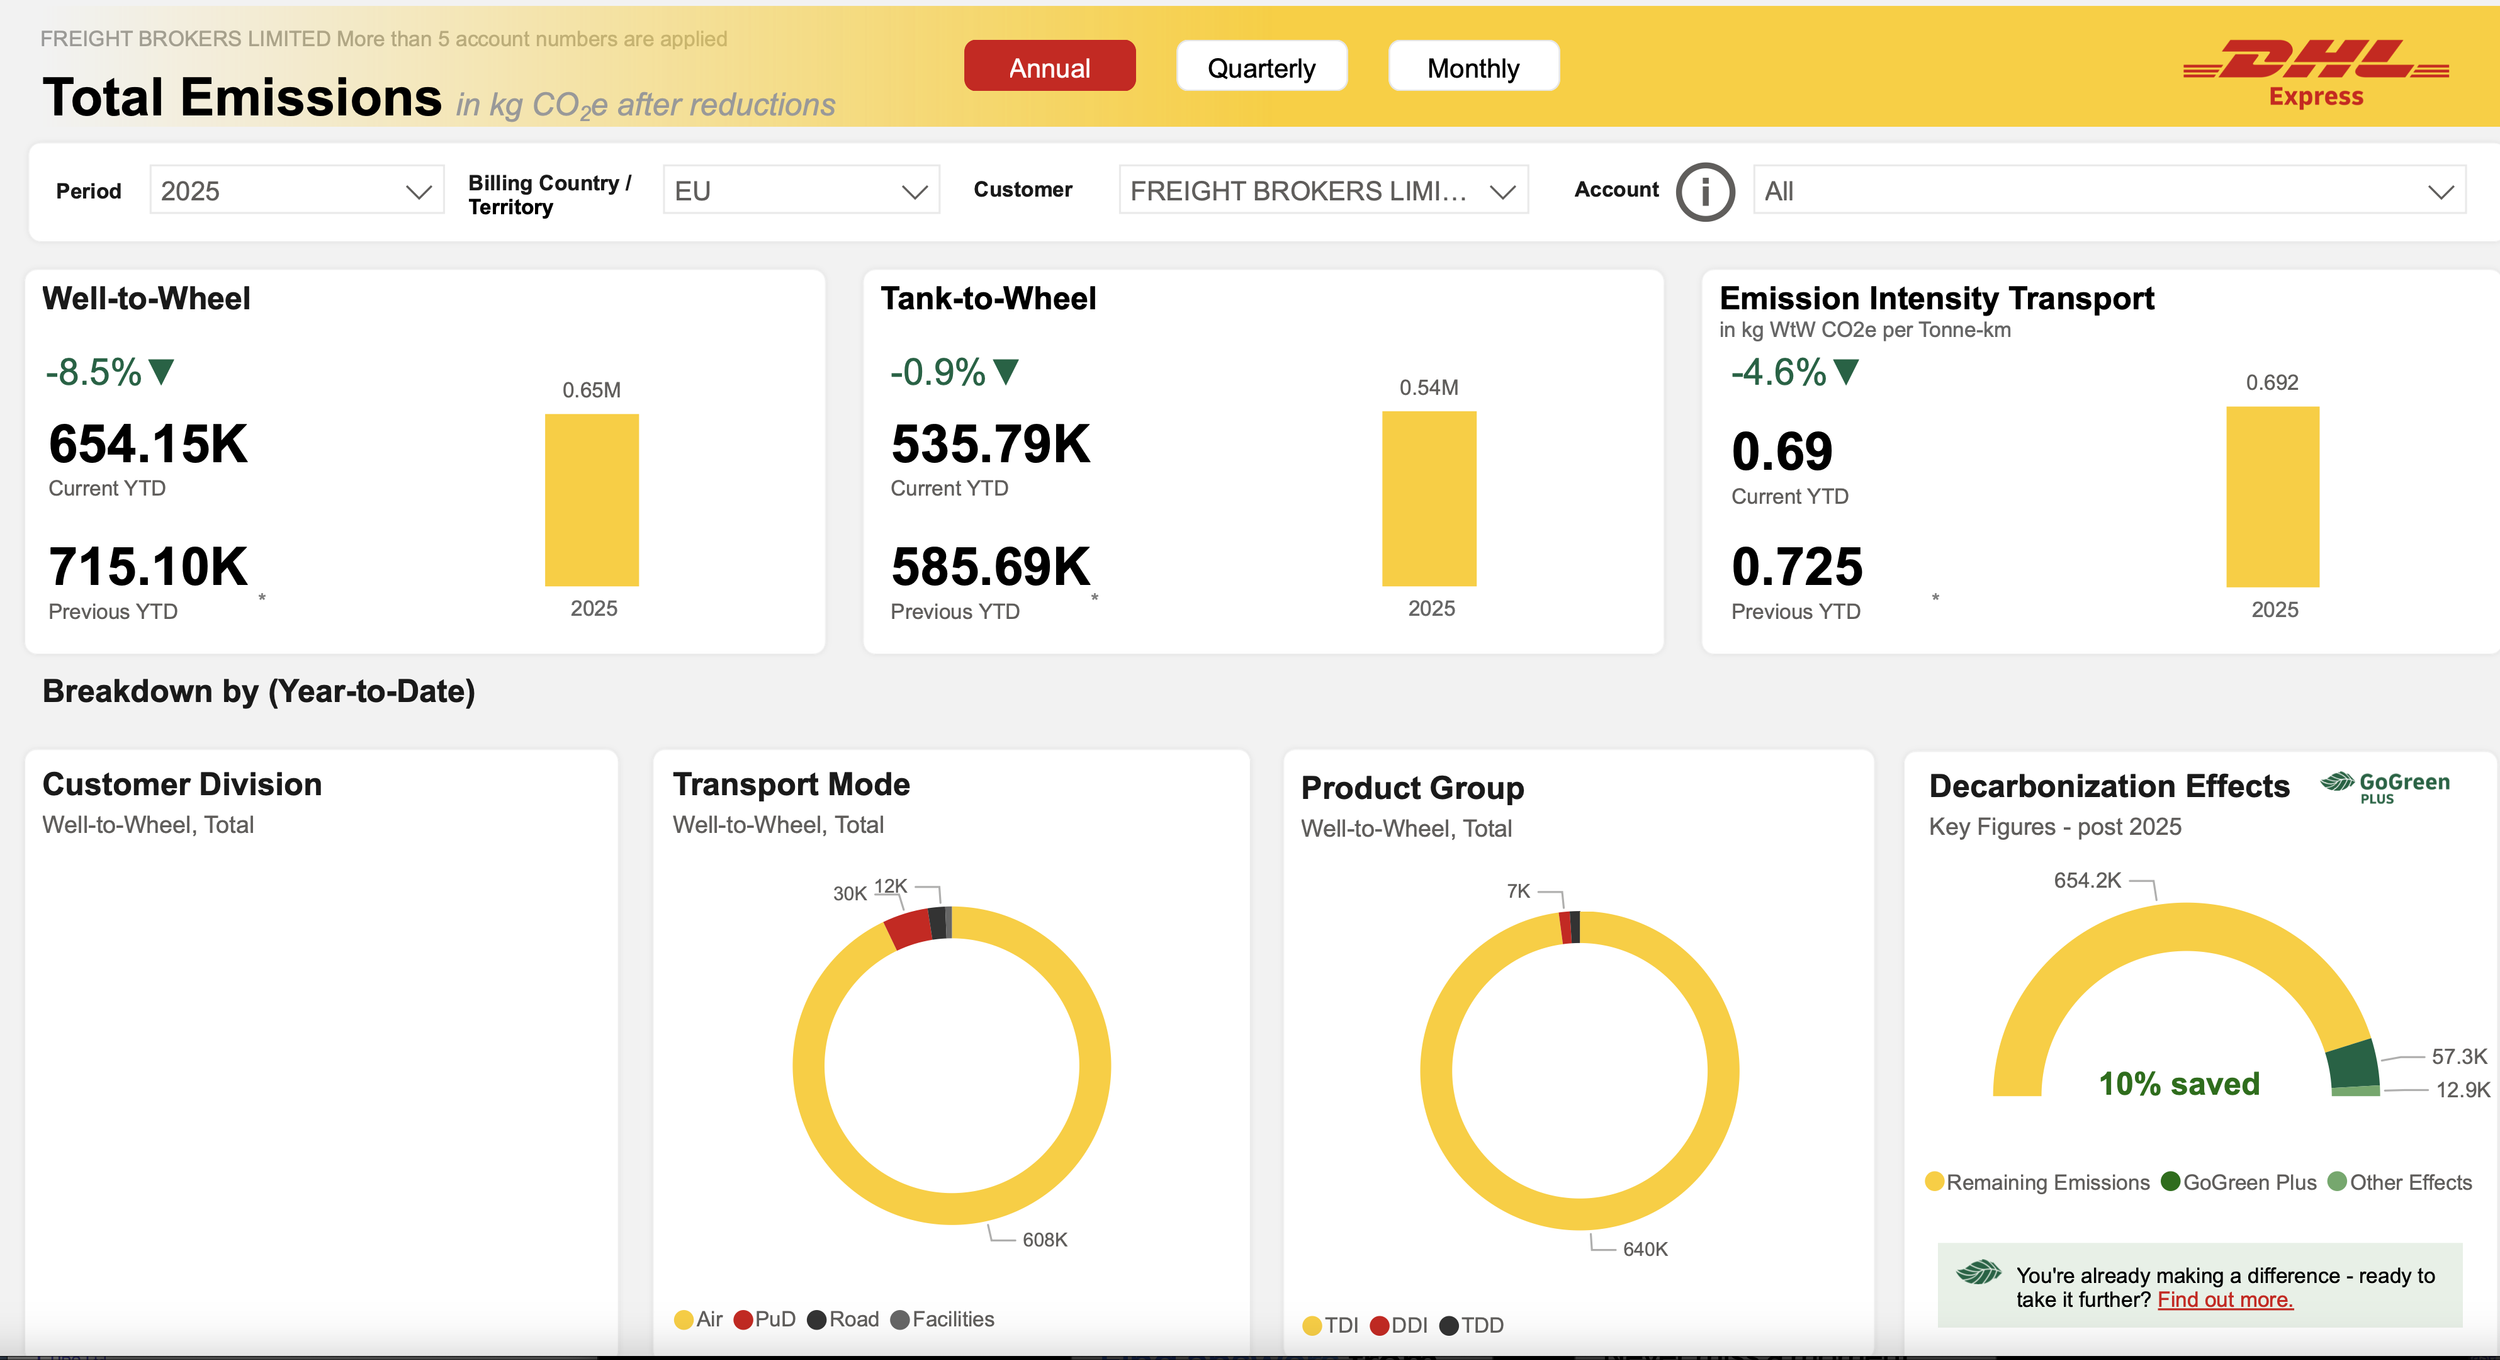Click the leaf icon beside Find out more

(x=1978, y=1273)
